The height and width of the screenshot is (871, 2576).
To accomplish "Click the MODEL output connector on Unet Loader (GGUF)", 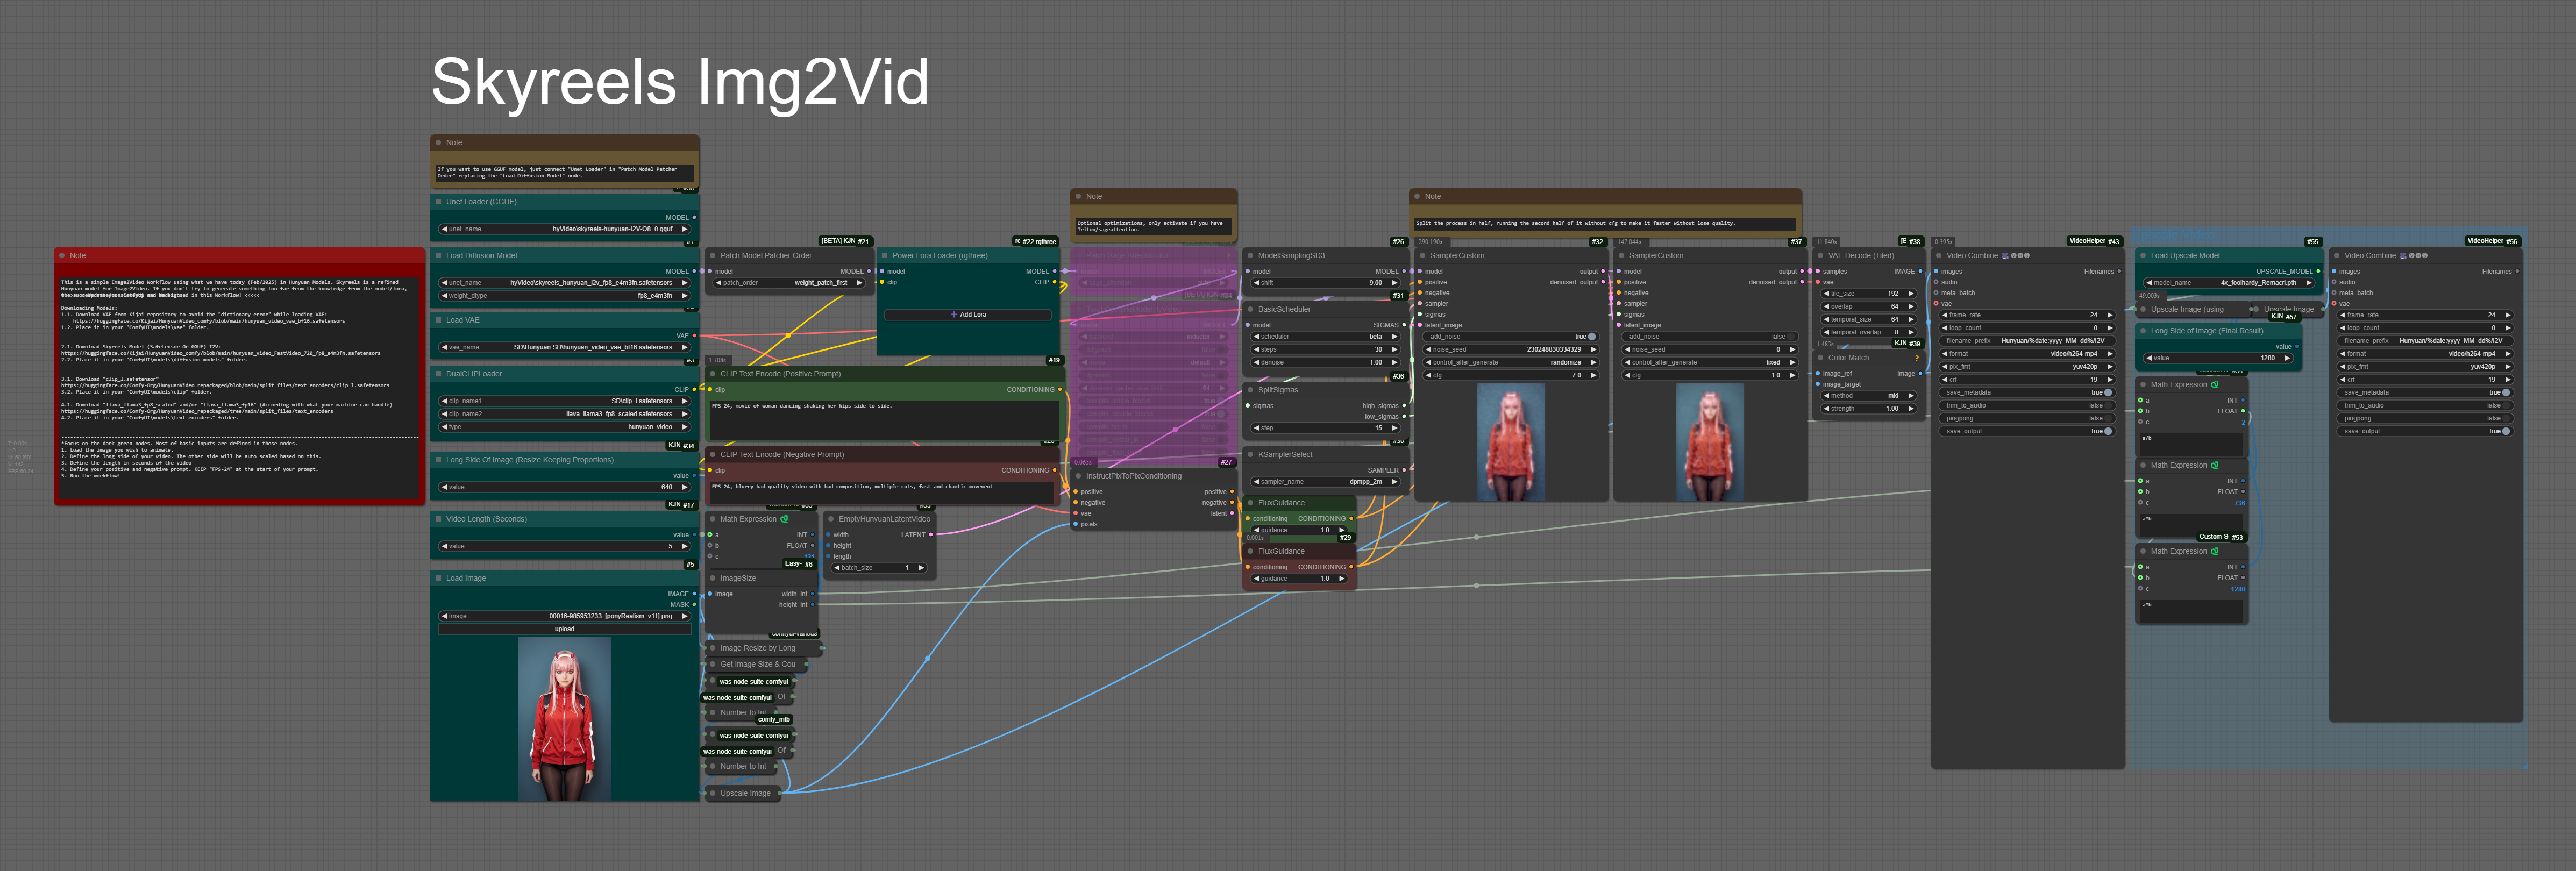I will click(x=694, y=217).
